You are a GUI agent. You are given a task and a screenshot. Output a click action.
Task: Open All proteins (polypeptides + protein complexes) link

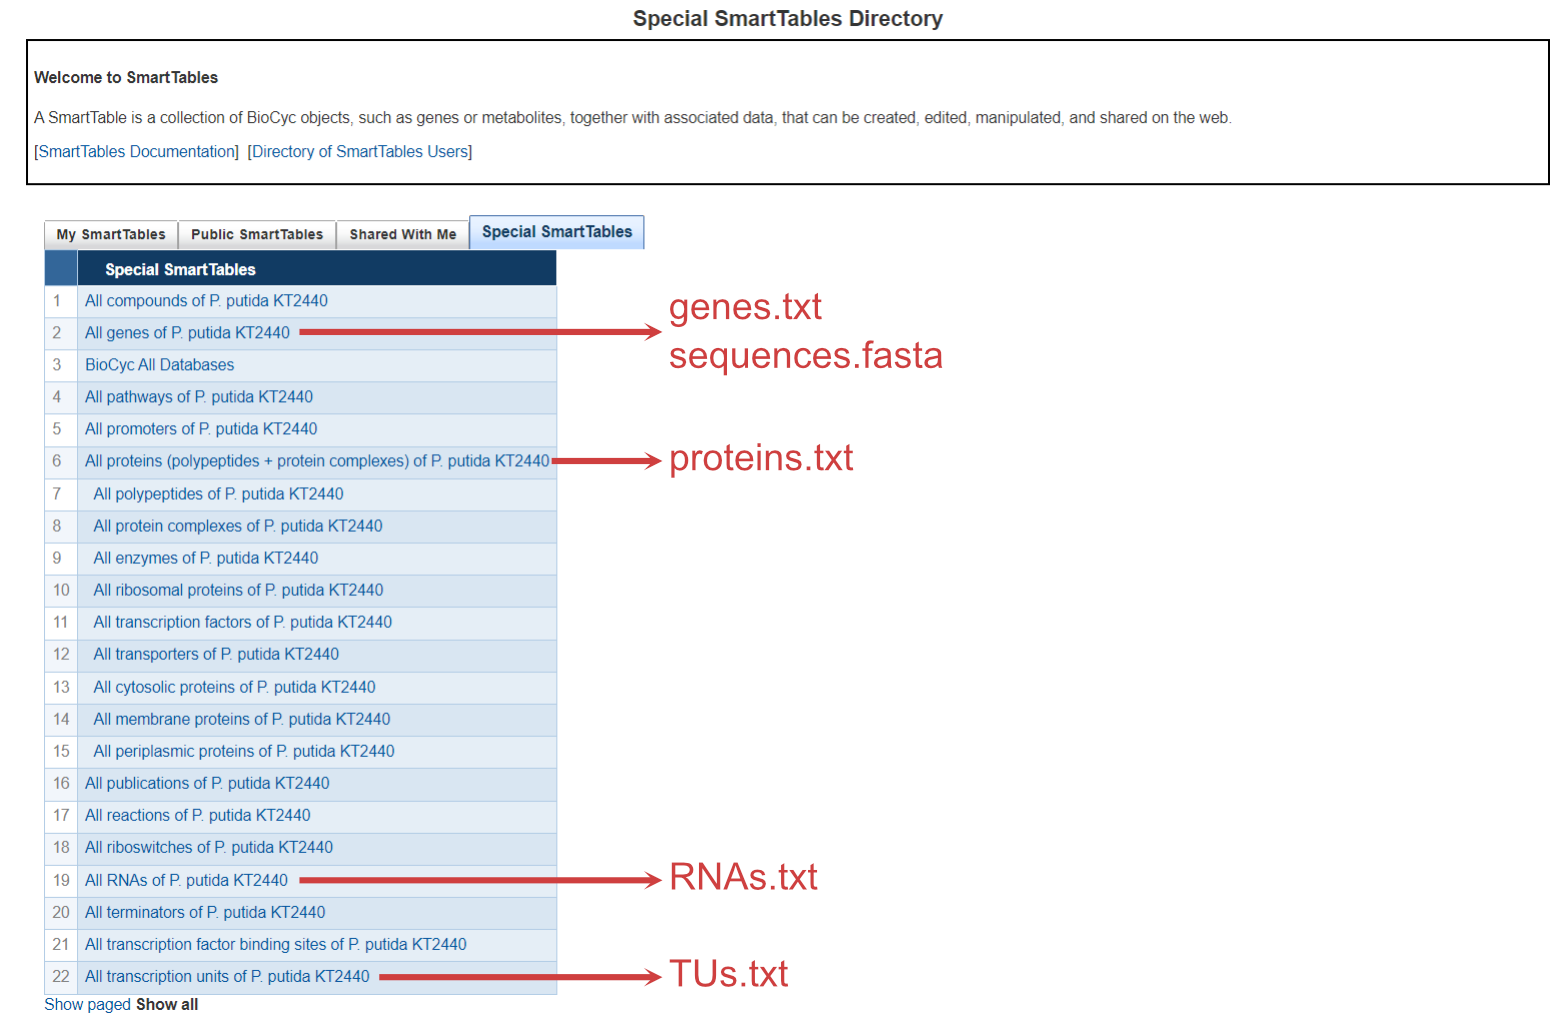pyautogui.click(x=317, y=461)
